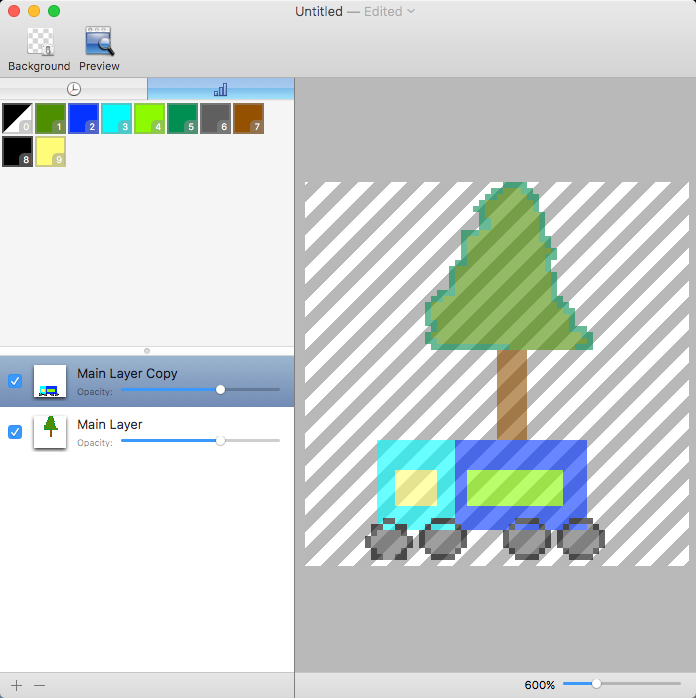Click the Main Layer Copy opacity slider

[x=220, y=389]
